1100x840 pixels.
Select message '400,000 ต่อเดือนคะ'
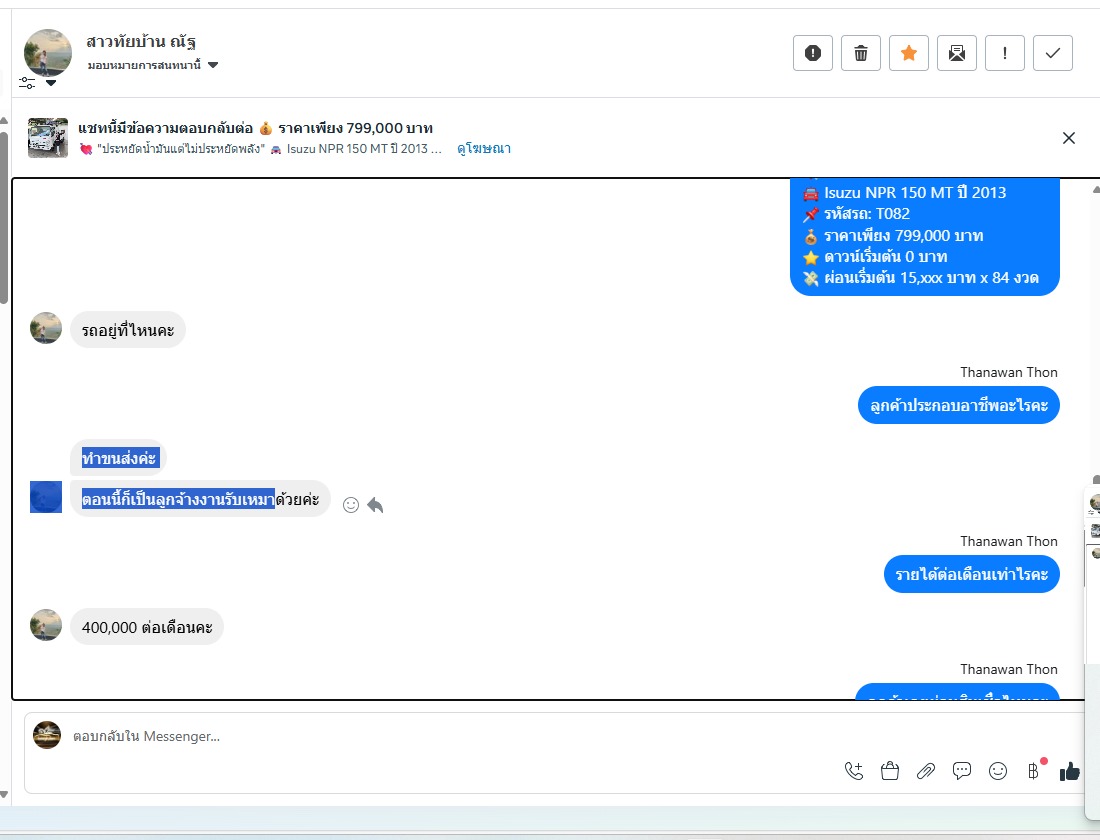click(x=147, y=627)
